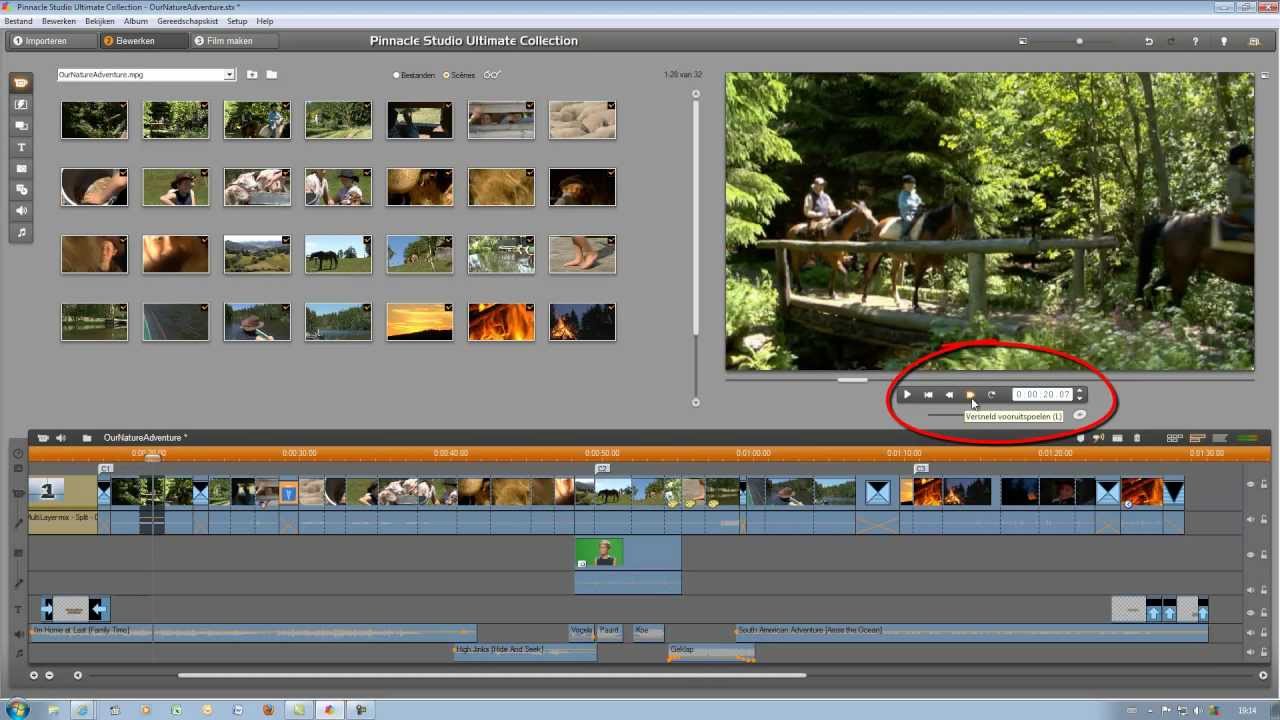
Task: Open the Bestand menu
Action: coord(18,21)
